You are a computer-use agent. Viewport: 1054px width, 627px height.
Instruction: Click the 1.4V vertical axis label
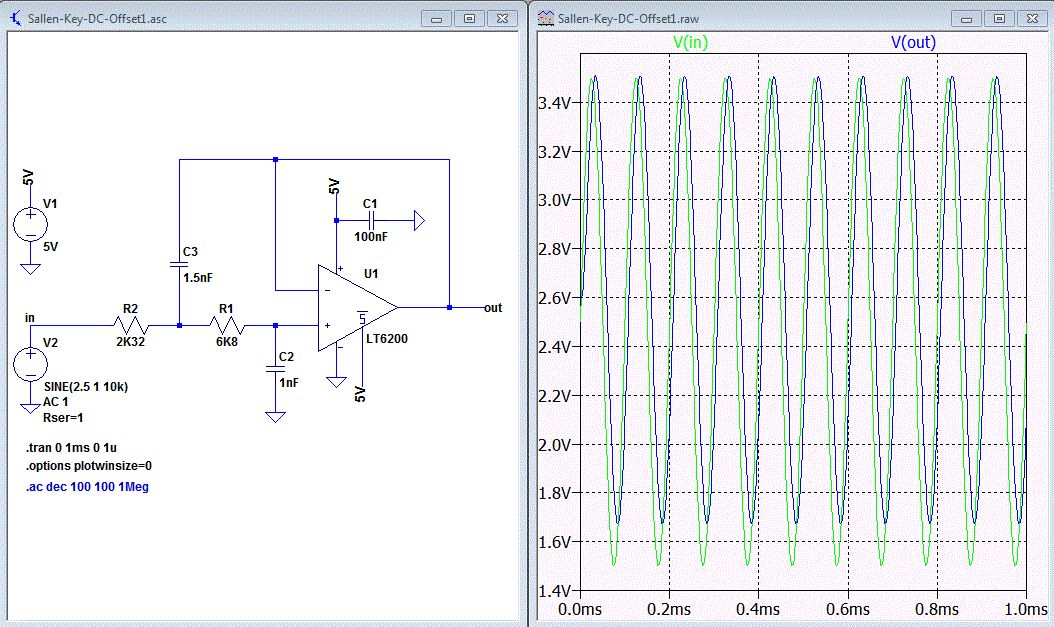[555, 591]
